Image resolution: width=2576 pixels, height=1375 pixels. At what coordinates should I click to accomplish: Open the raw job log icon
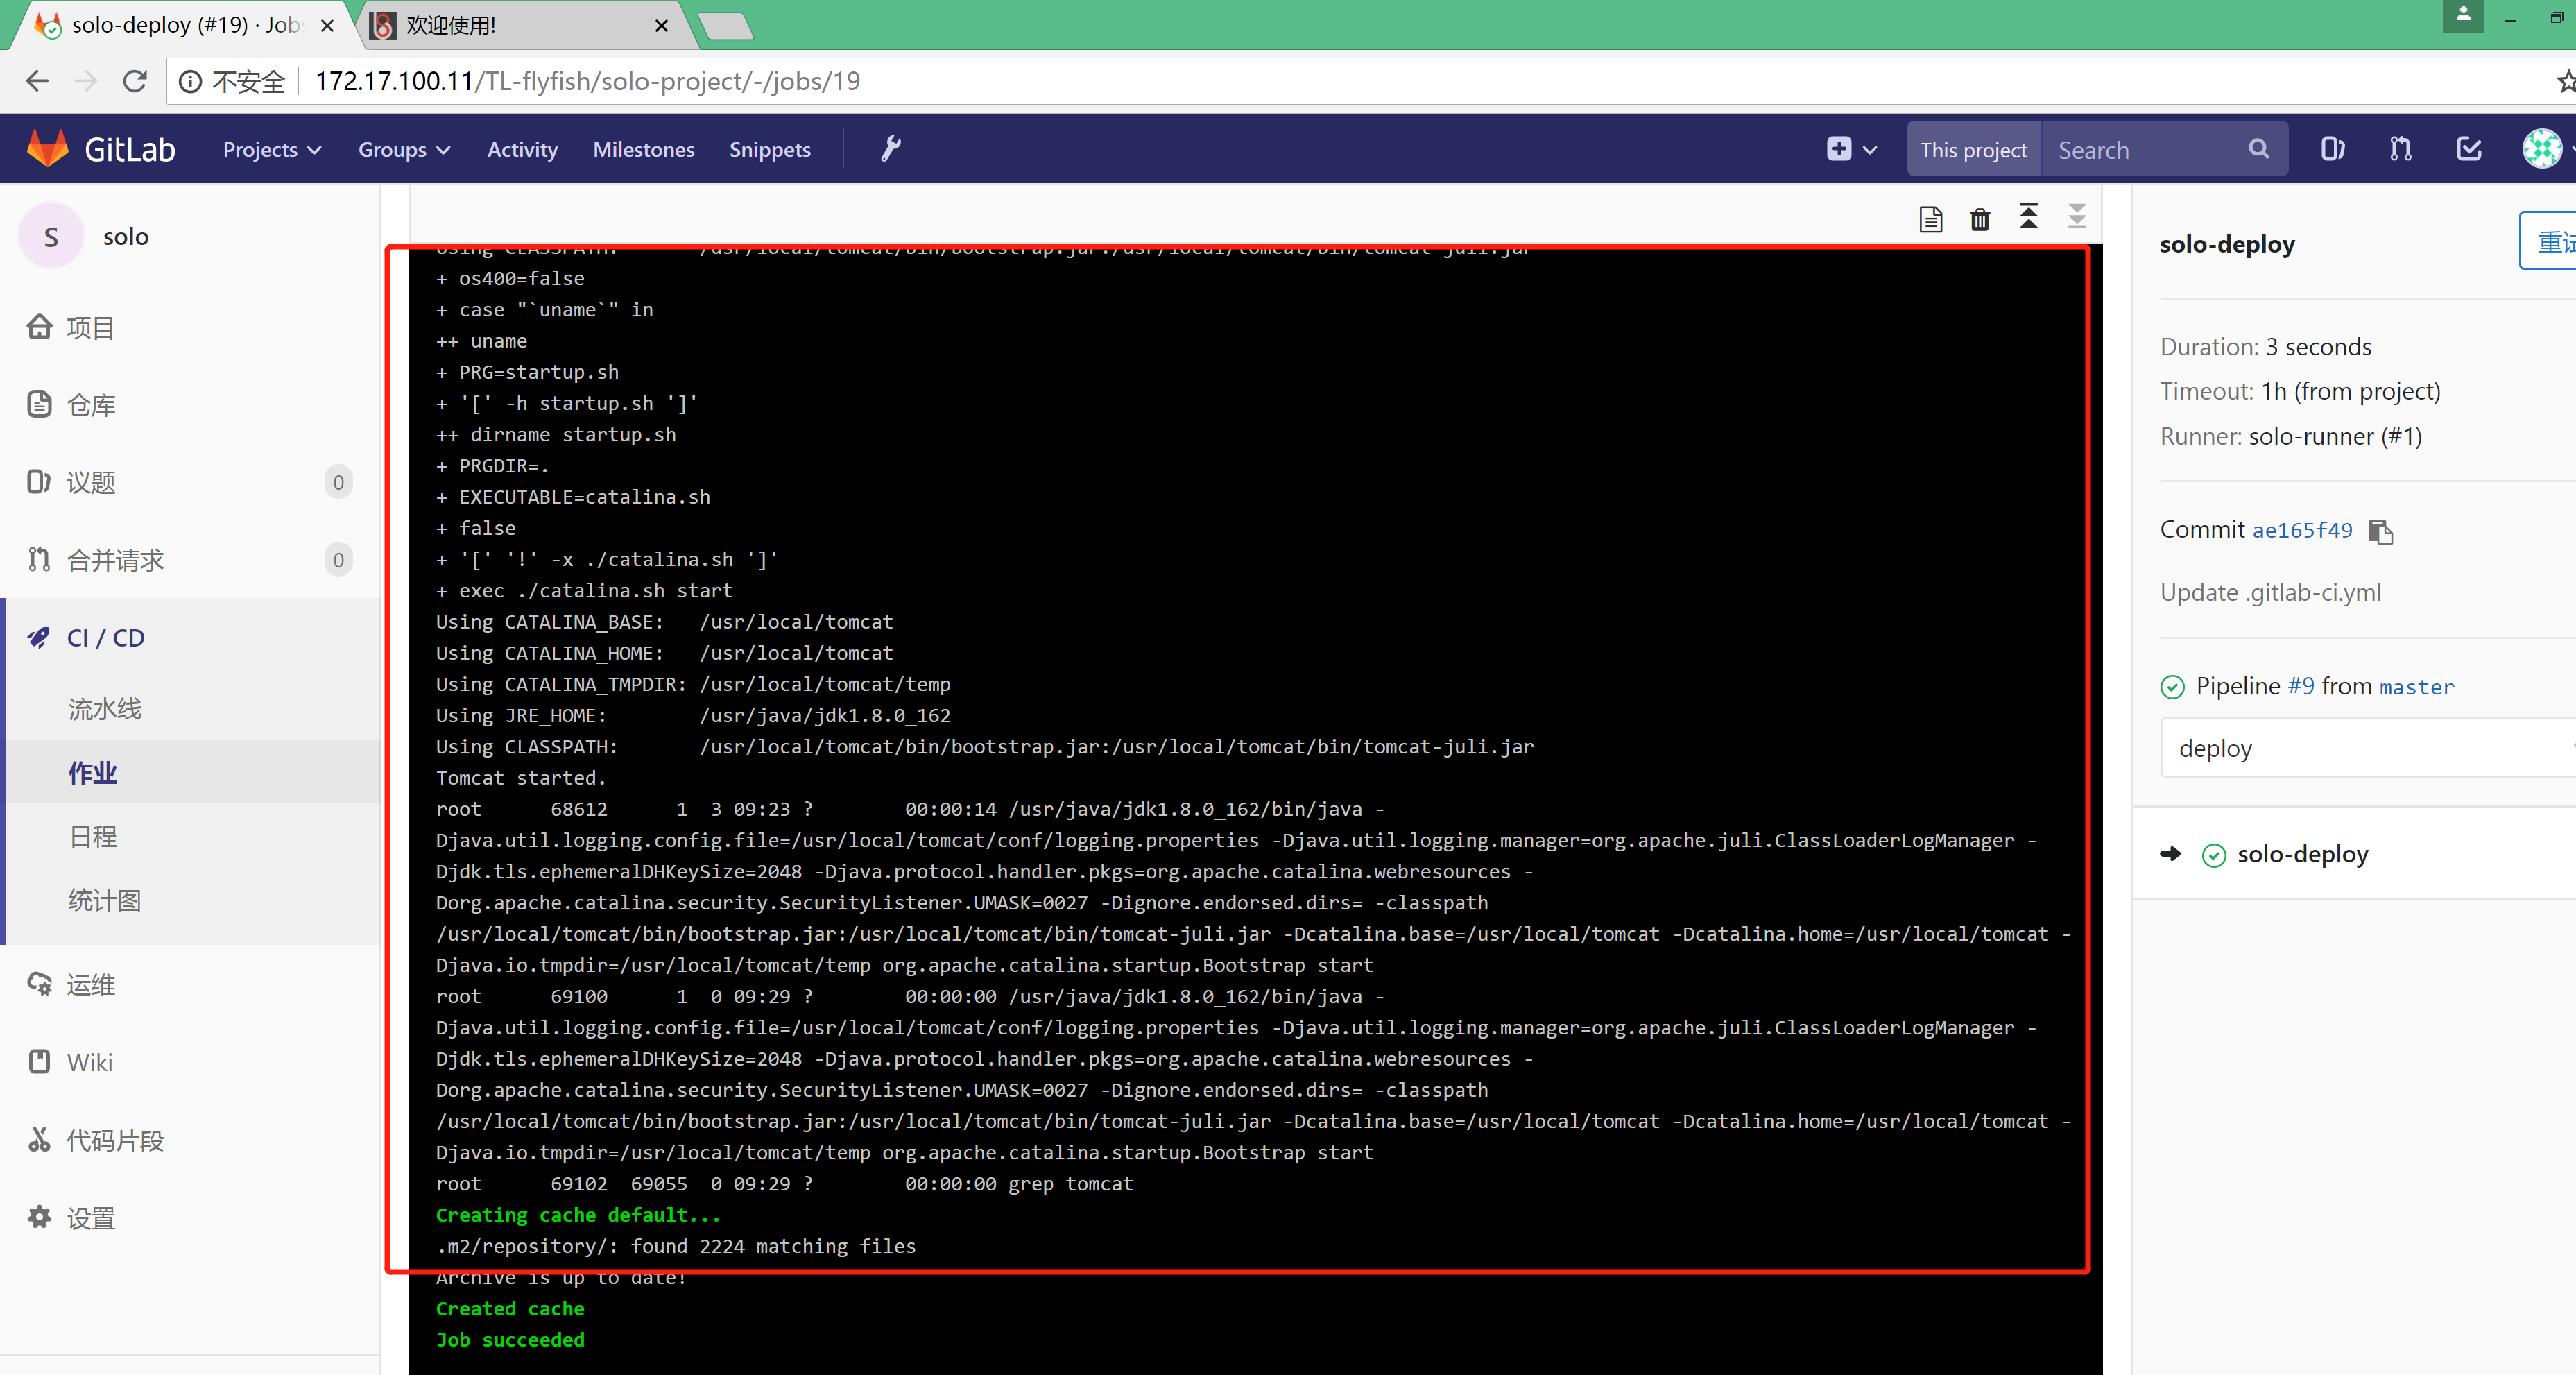click(1930, 218)
